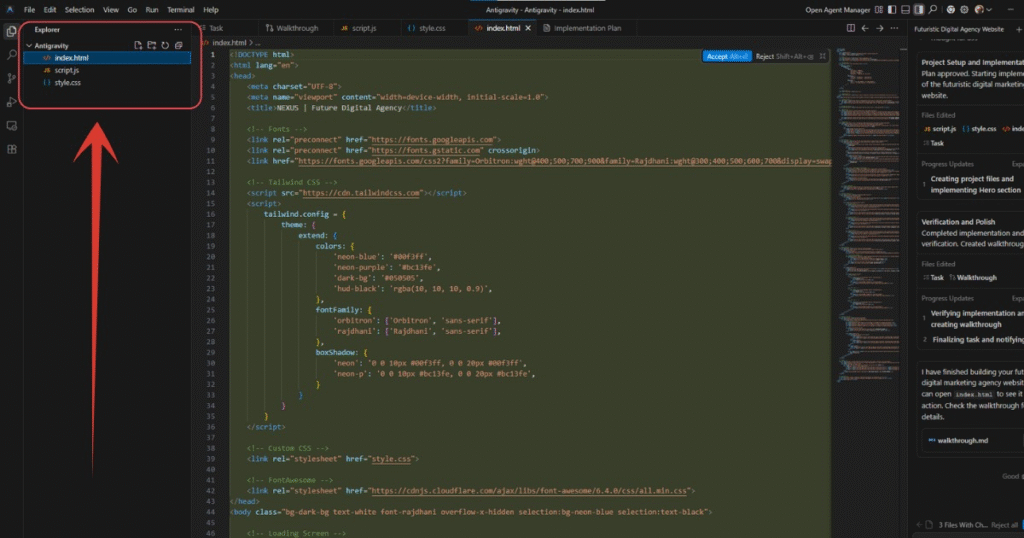Refresh the Explorer file tree
This screenshot has width=1024, height=538.
pos(165,46)
